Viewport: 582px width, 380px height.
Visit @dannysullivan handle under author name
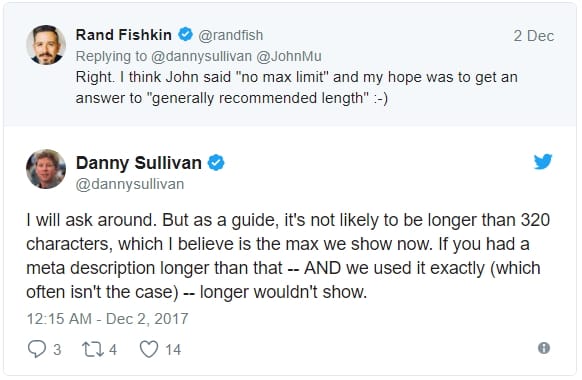pos(130,184)
